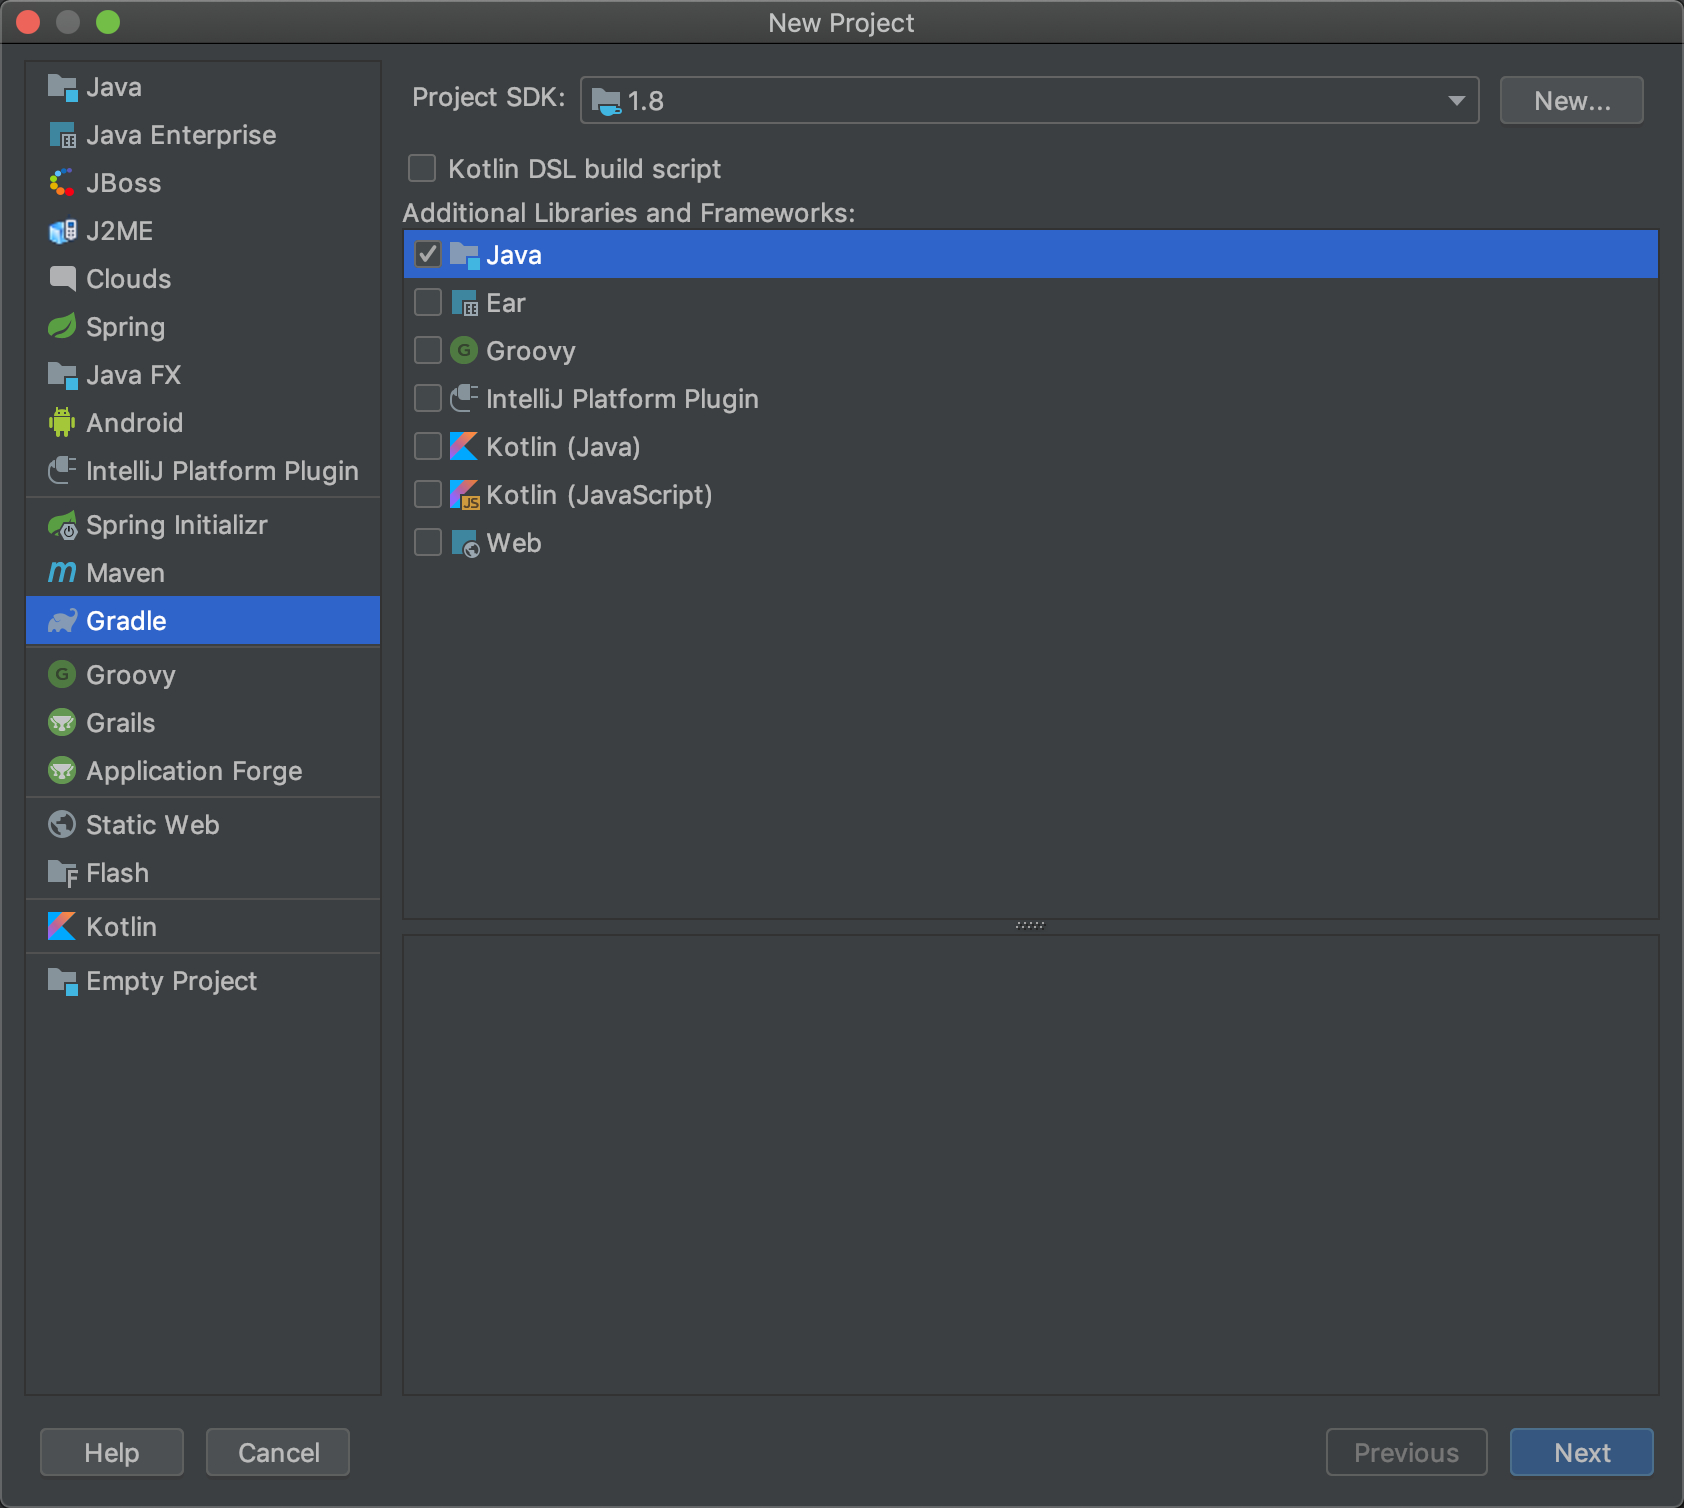Click the red close window button

point(28,22)
